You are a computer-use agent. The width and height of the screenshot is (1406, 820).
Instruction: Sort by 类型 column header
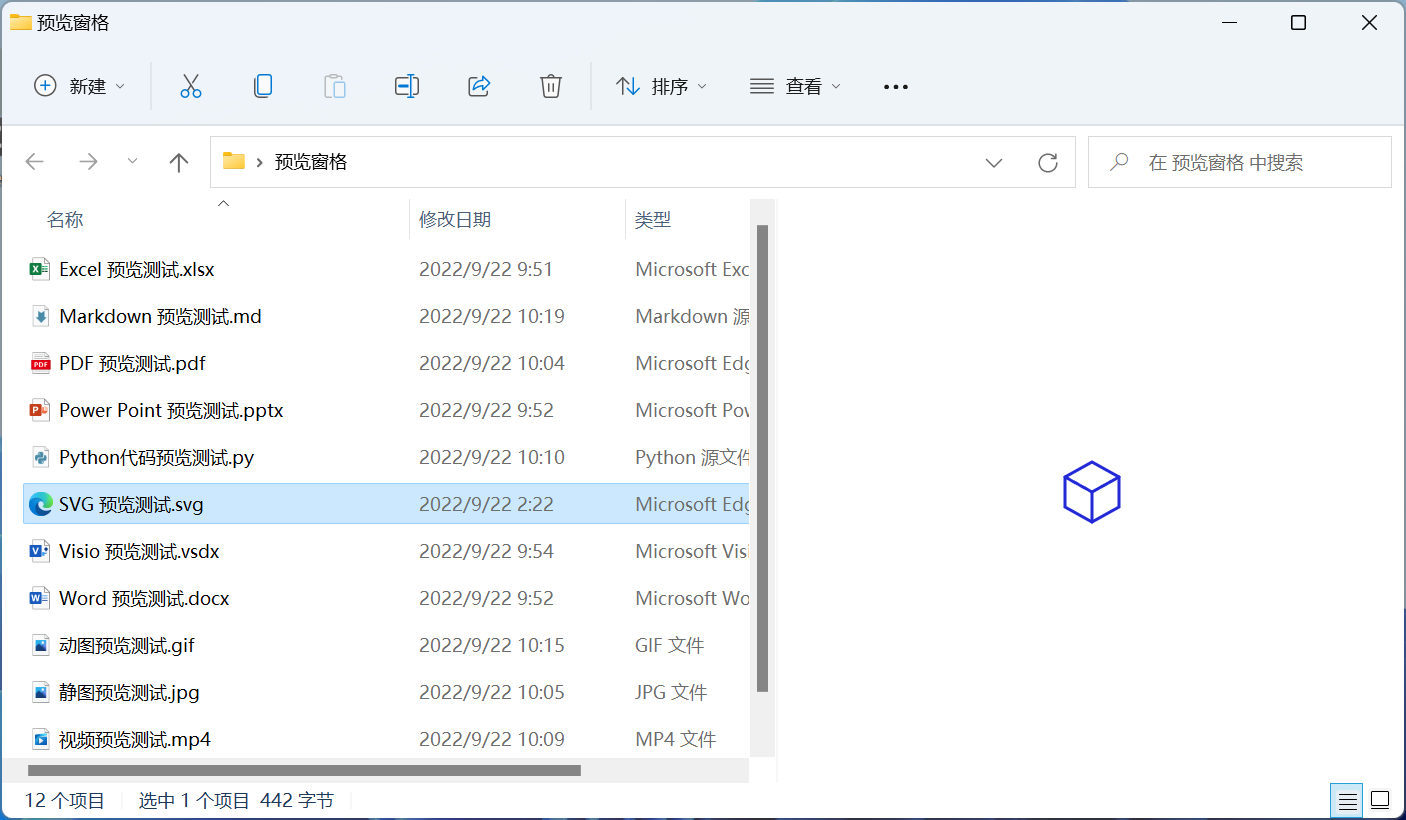[653, 220]
